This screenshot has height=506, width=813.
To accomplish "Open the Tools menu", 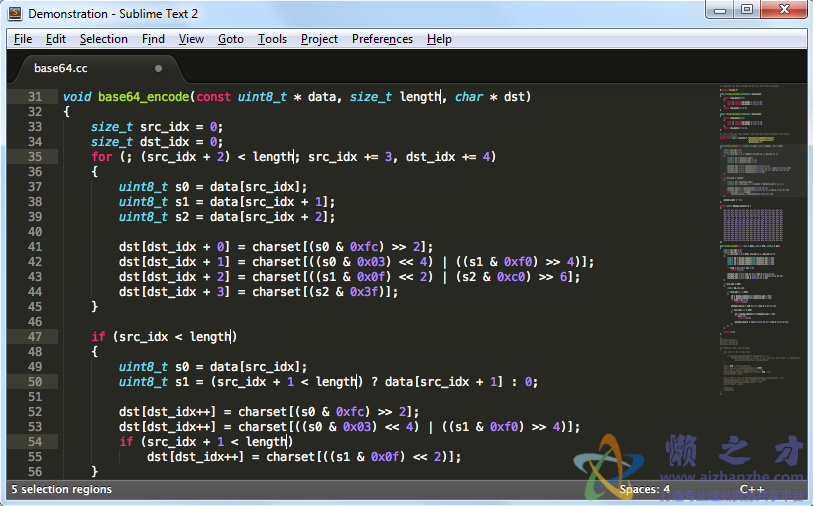I will coord(272,39).
